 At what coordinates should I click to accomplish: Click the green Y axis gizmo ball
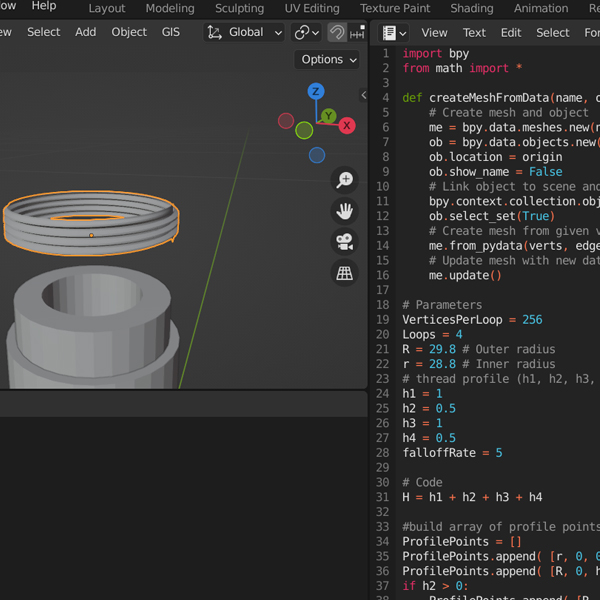click(x=328, y=116)
